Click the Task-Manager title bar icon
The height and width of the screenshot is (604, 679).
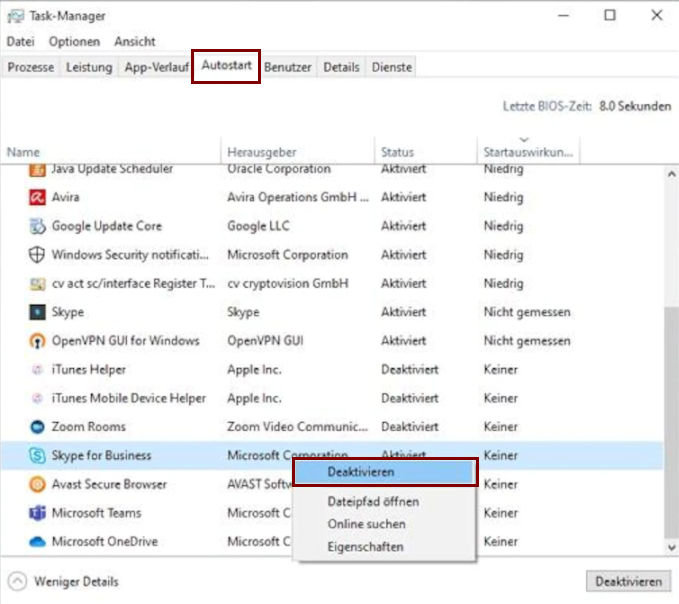point(16,16)
